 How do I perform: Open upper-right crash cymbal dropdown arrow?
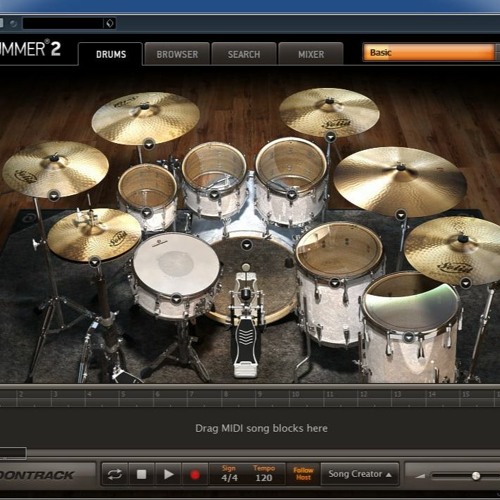point(330,136)
